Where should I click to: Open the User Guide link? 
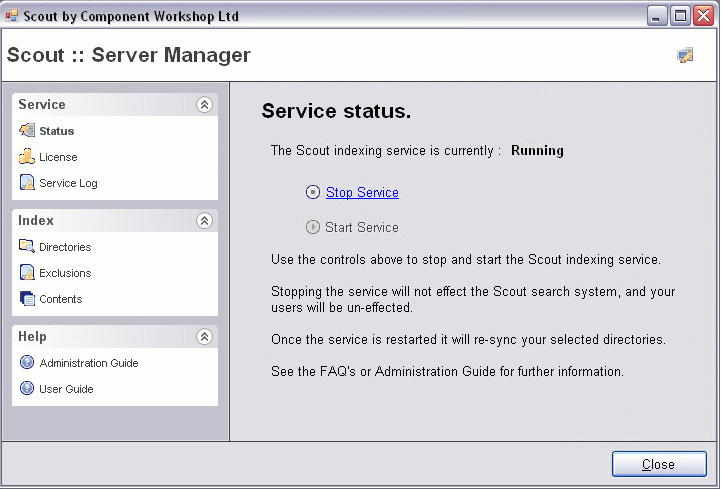(66, 389)
